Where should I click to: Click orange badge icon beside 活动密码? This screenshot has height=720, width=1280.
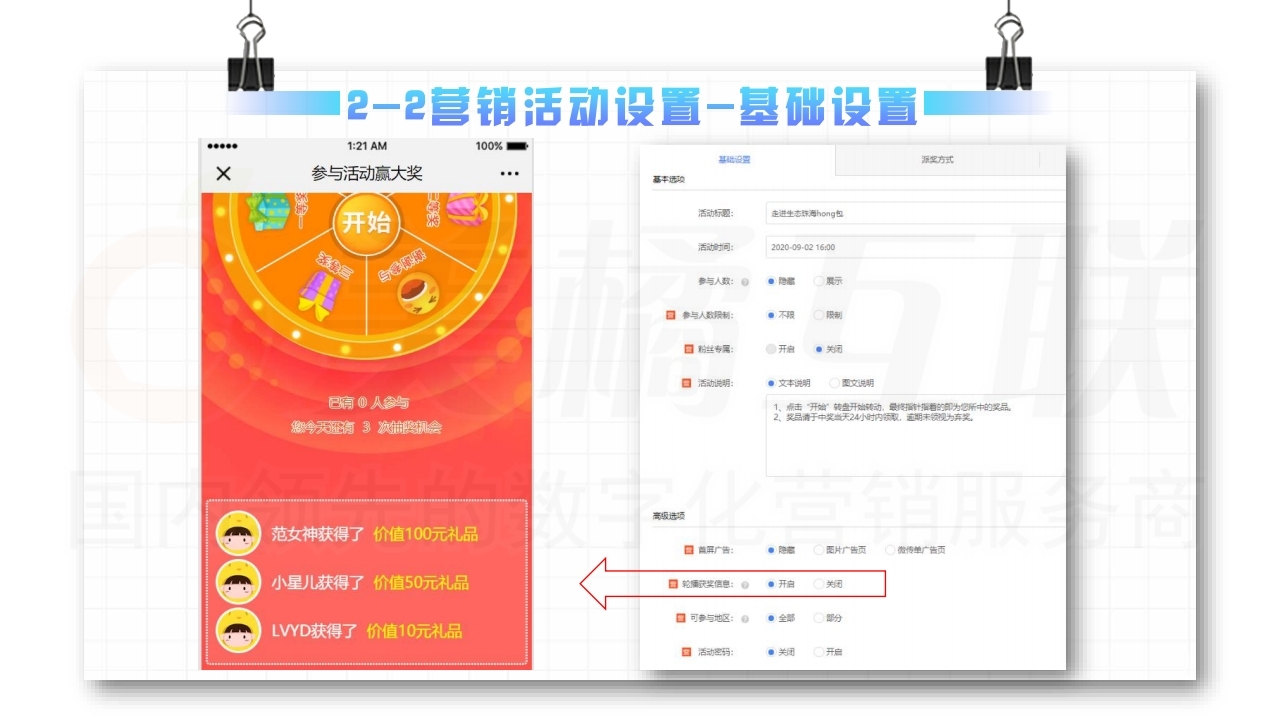pyautogui.click(x=688, y=652)
